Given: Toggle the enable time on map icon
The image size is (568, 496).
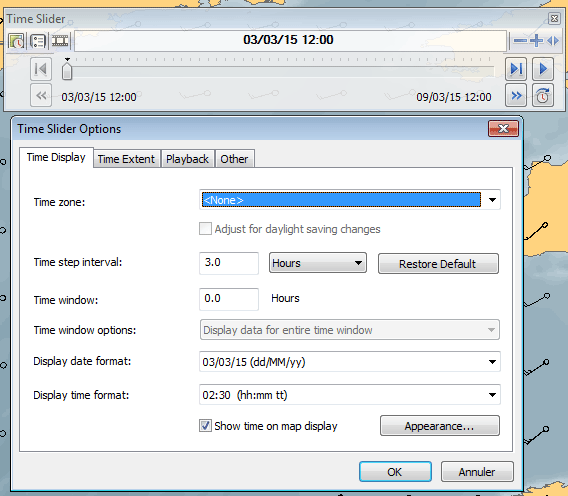Looking at the screenshot, I should (x=16, y=41).
